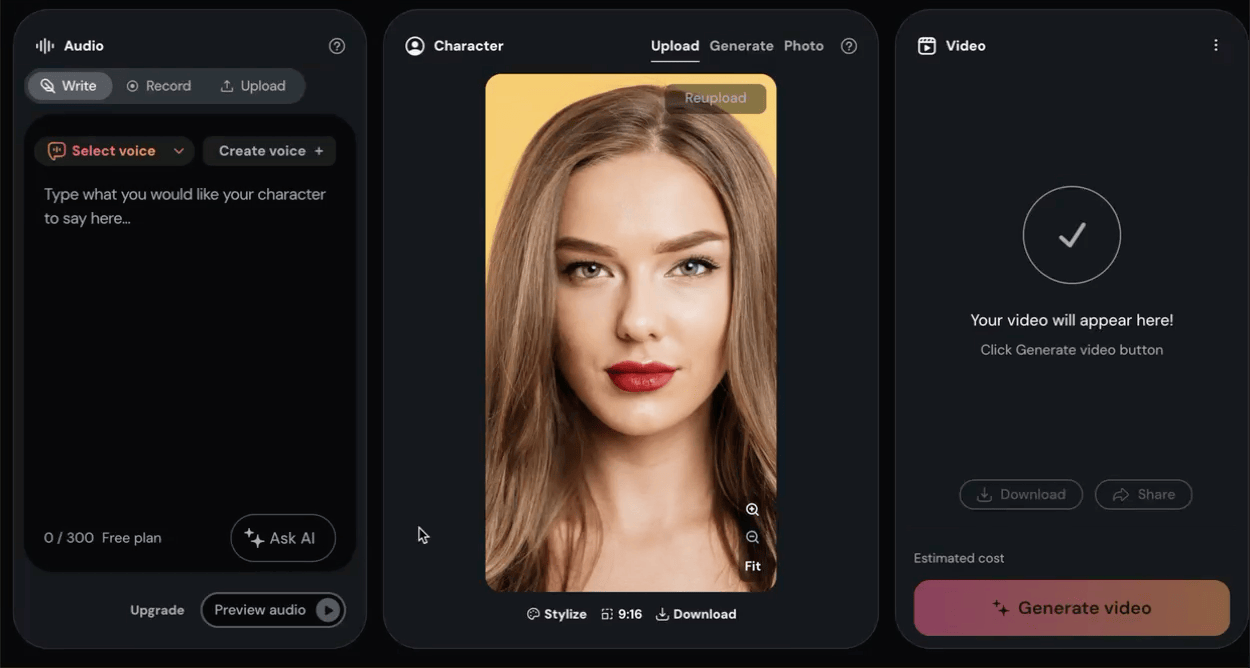Select the Character Upload tab
The image size is (1250, 668).
point(675,46)
